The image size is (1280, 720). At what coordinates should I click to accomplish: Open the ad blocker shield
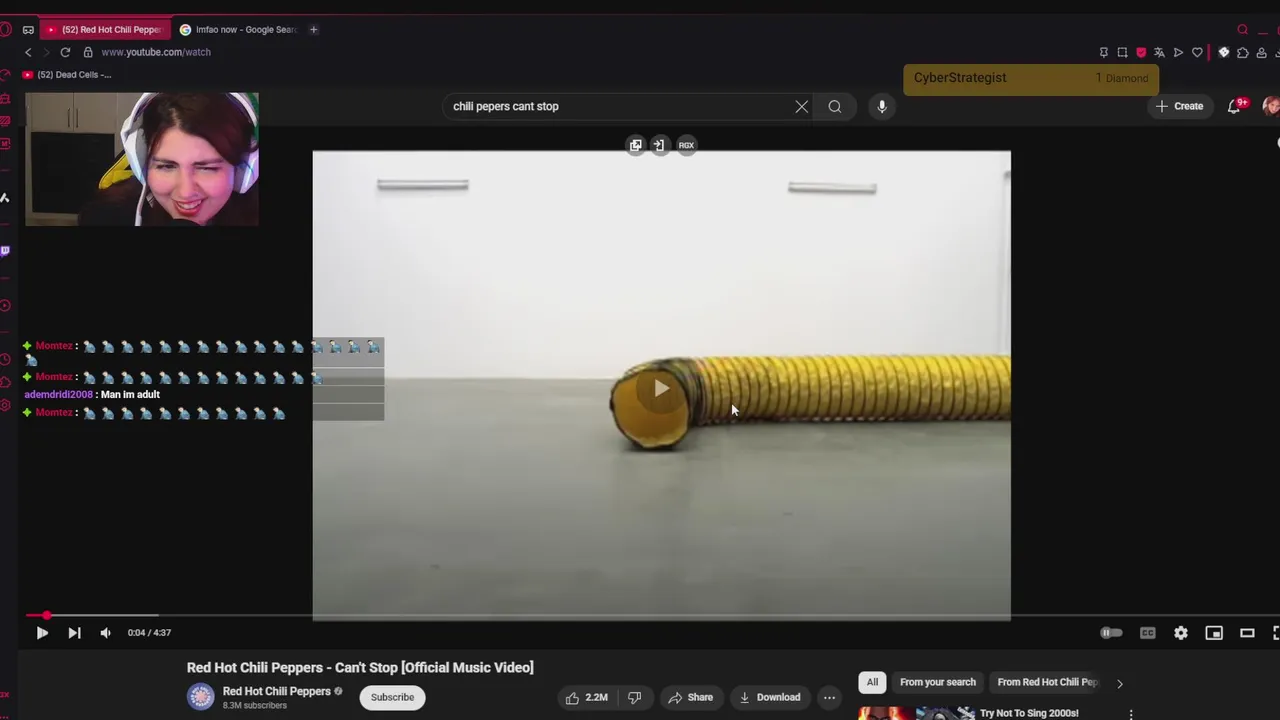coord(1141,53)
